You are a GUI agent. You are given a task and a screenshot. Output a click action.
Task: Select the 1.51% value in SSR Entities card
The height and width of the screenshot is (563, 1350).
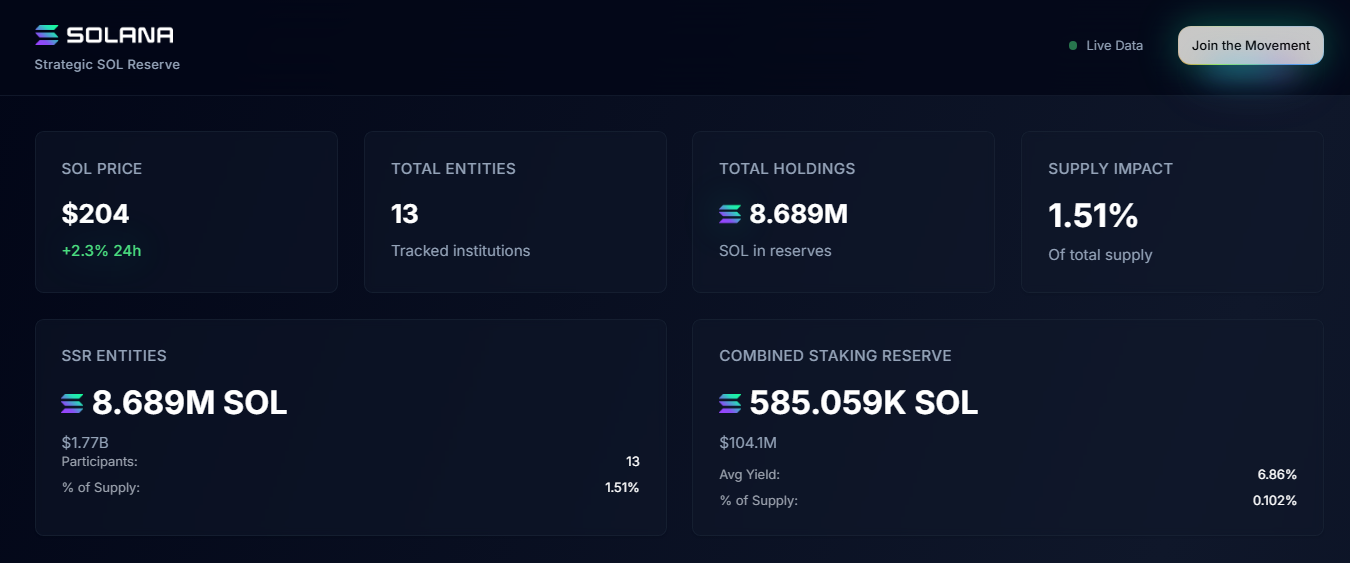click(x=622, y=487)
